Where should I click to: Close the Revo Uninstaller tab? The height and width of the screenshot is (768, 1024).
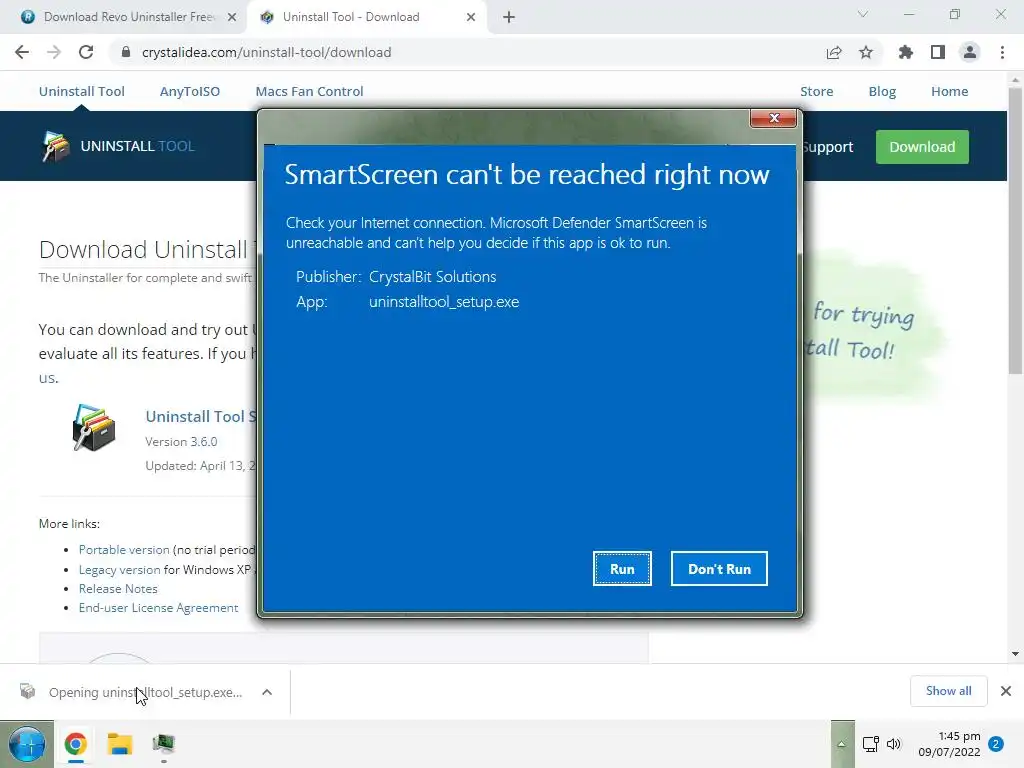click(232, 17)
